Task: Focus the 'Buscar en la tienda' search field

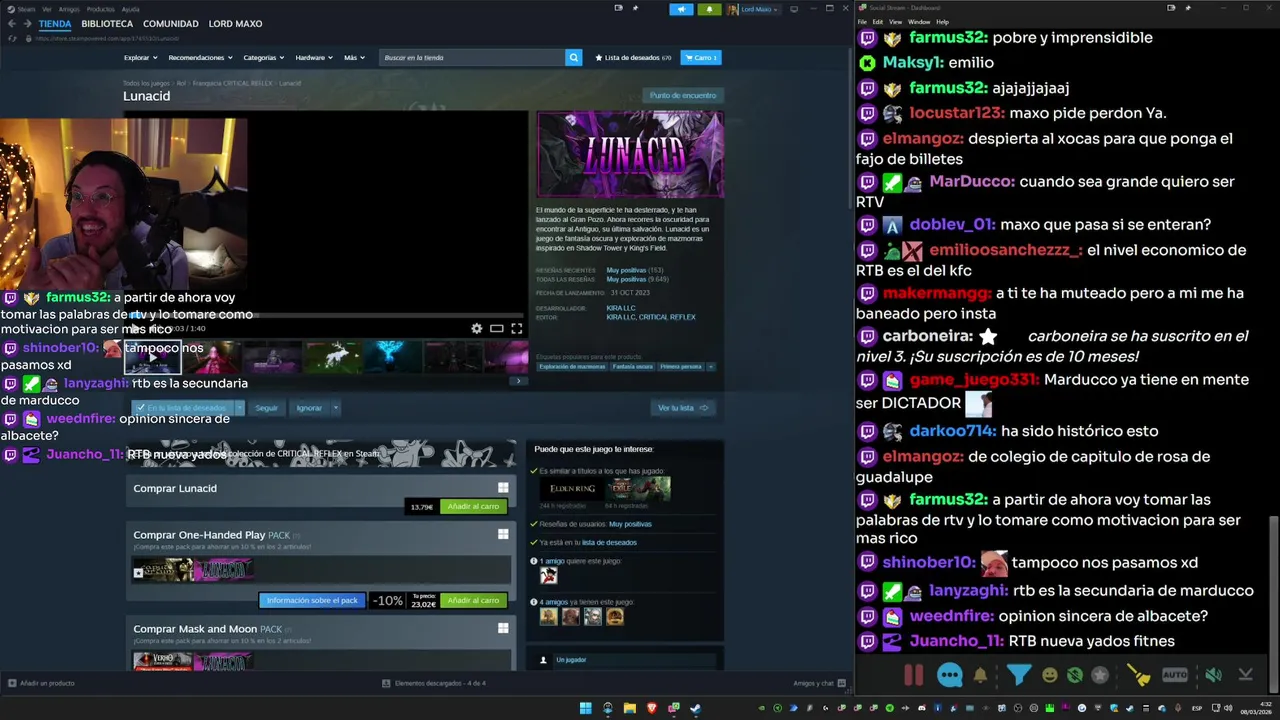Action: click(472, 58)
